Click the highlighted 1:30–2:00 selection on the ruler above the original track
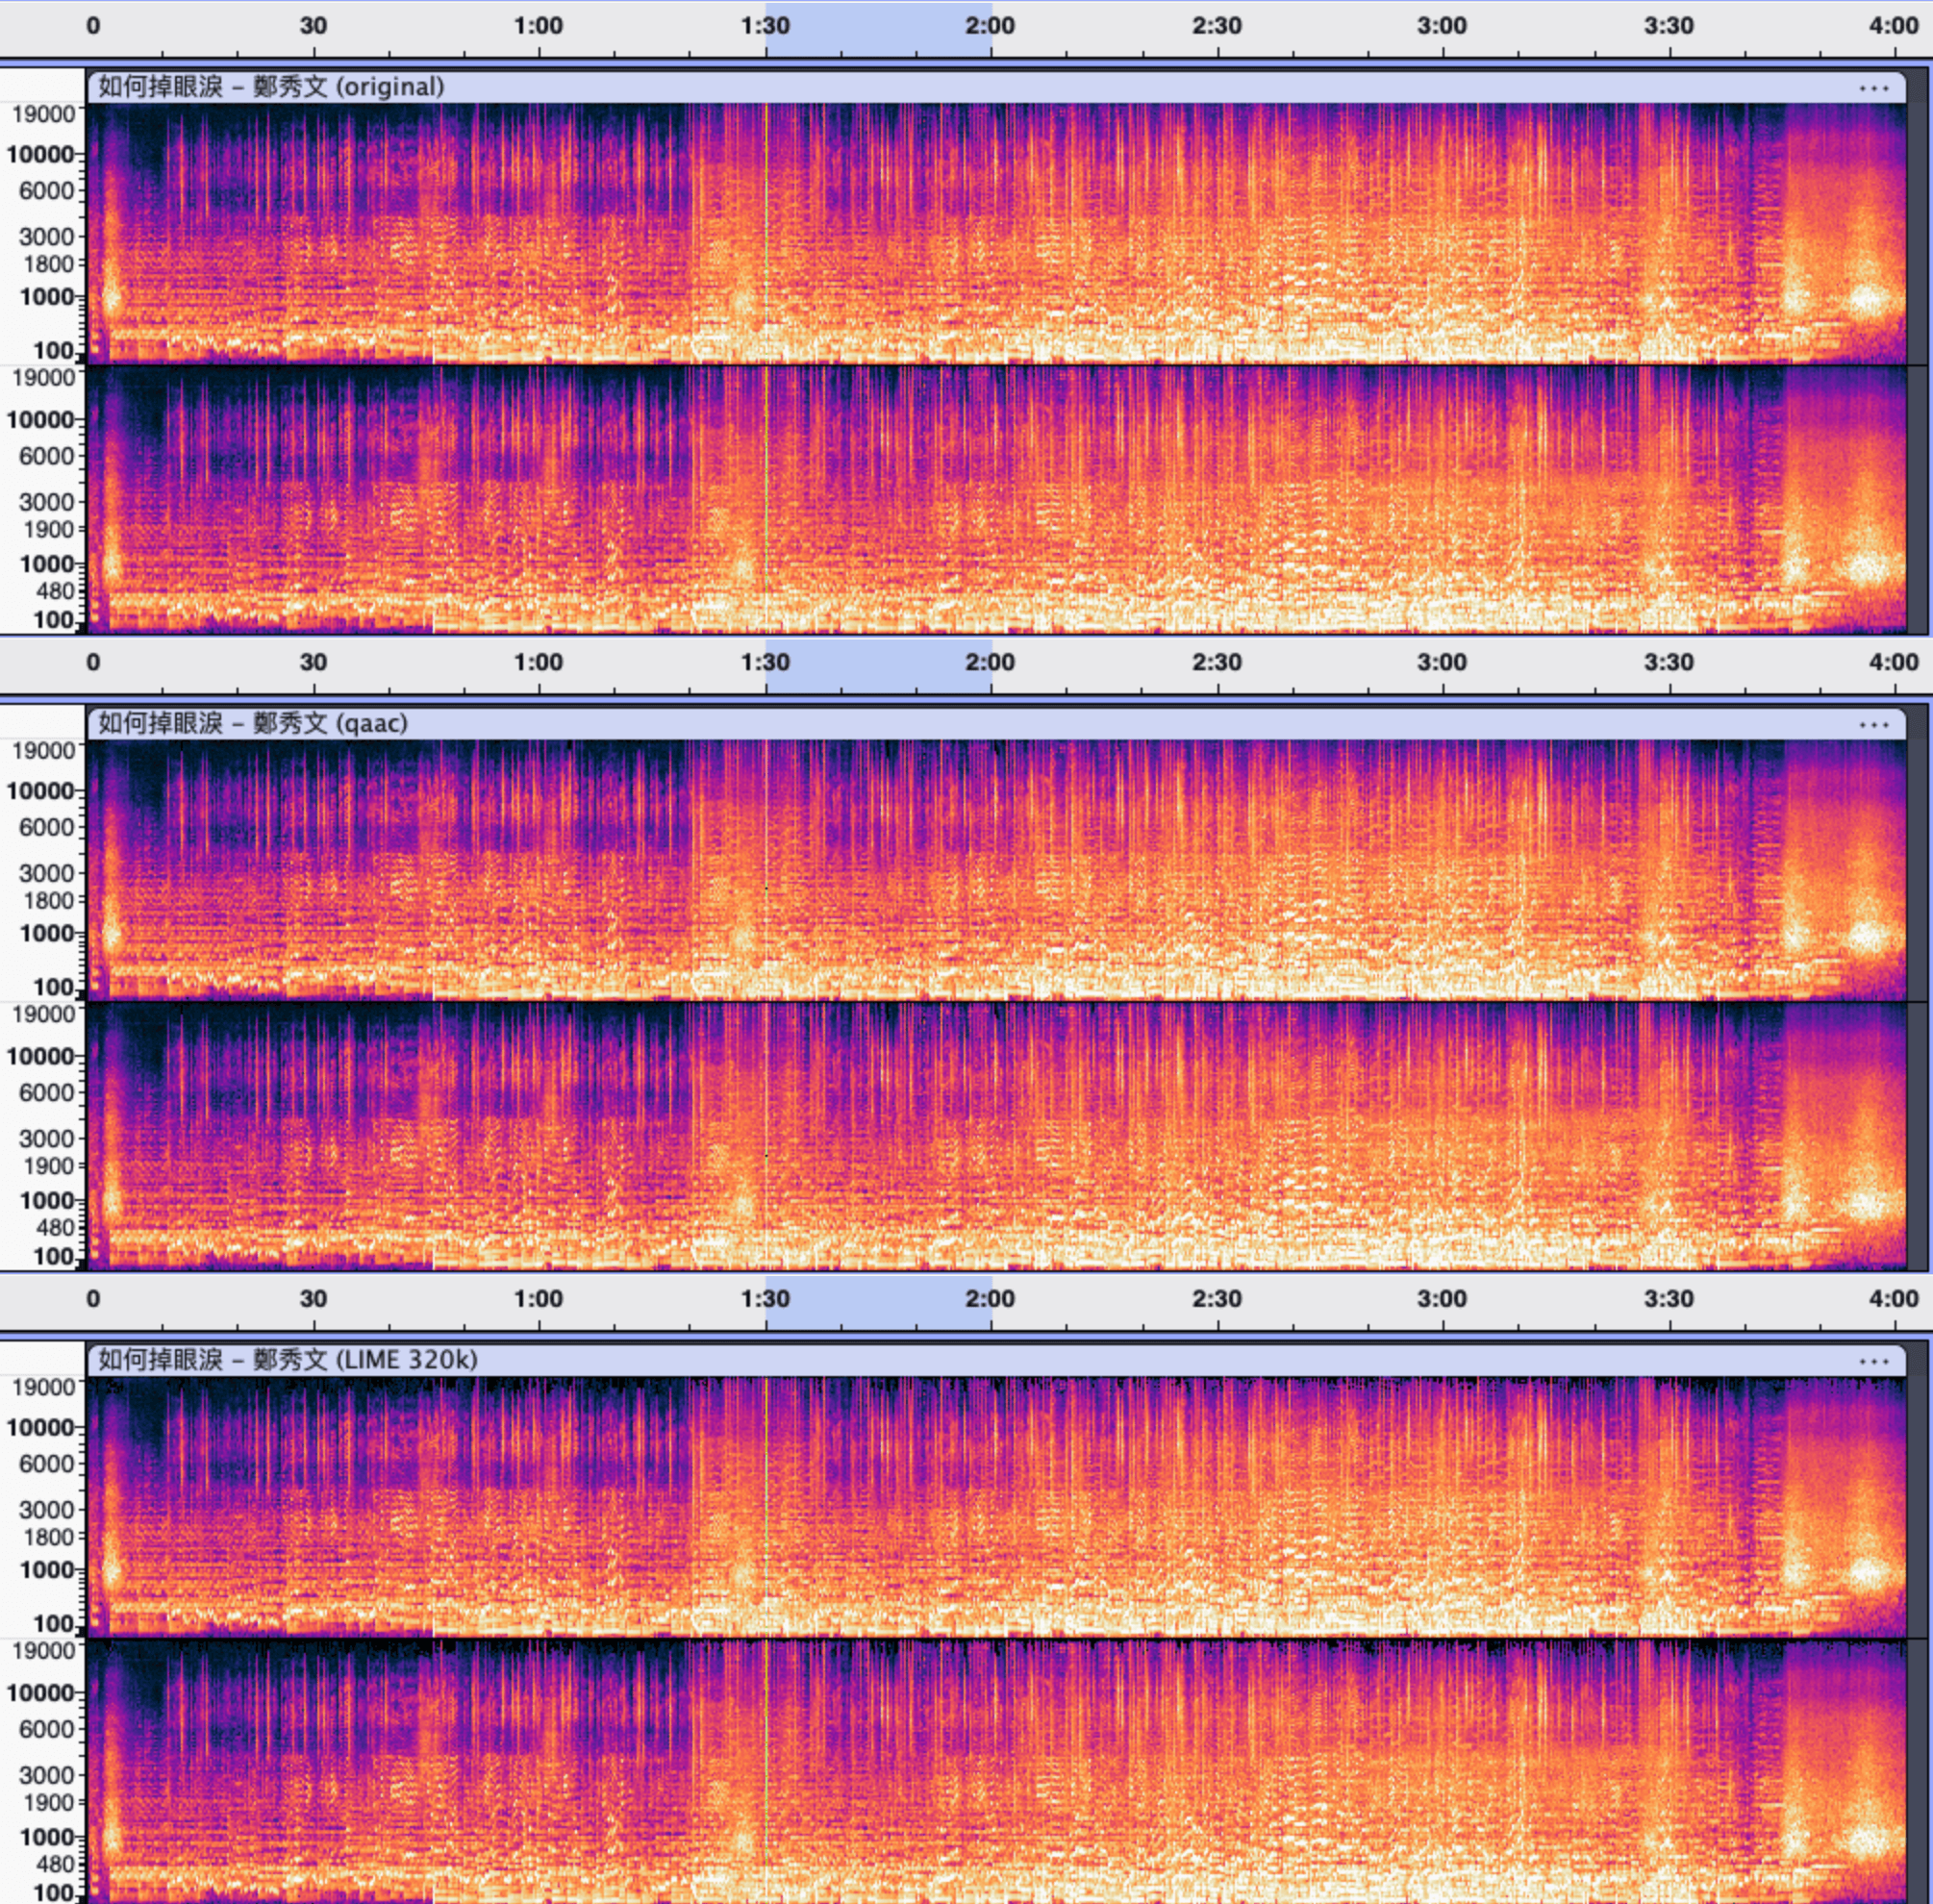 pyautogui.click(x=879, y=30)
